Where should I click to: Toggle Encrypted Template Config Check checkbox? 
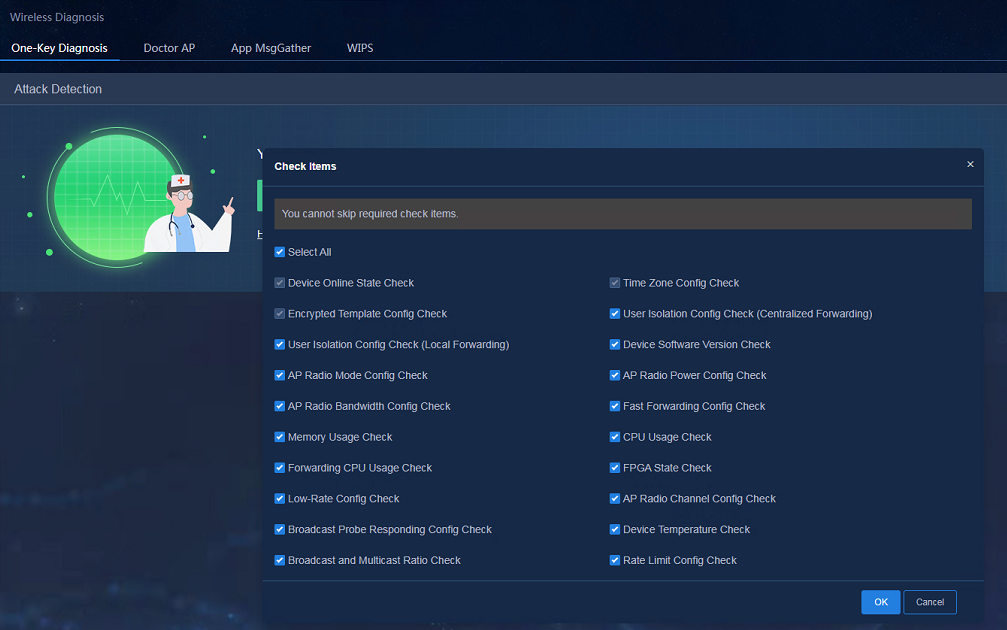click(x=279, y=313)
